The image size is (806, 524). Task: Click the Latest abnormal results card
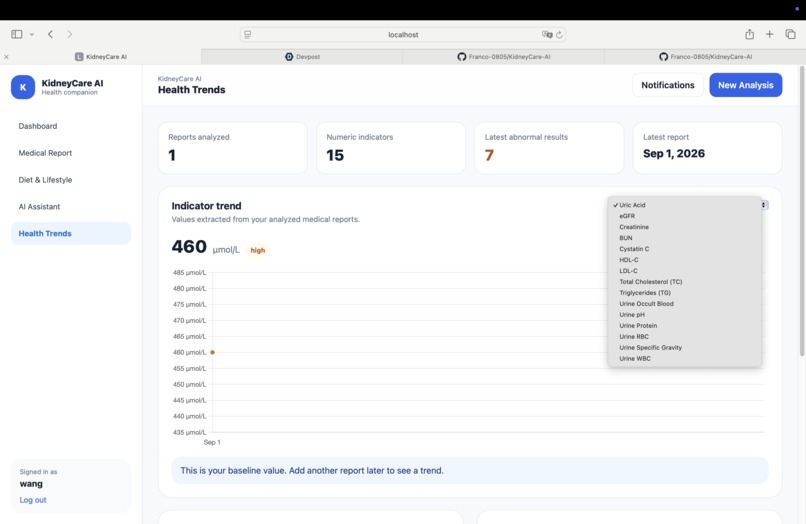click(549, 148)
